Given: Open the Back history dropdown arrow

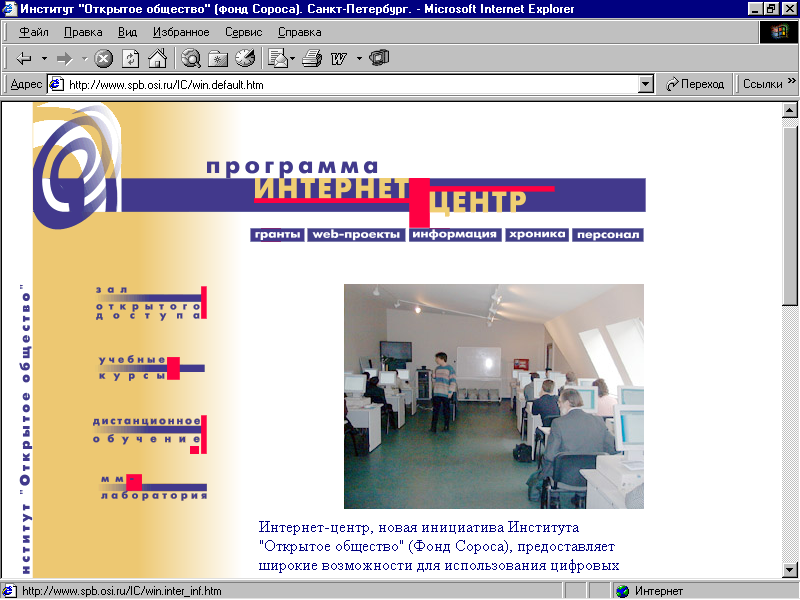Looking at the screenshot, I should point(44,59).
